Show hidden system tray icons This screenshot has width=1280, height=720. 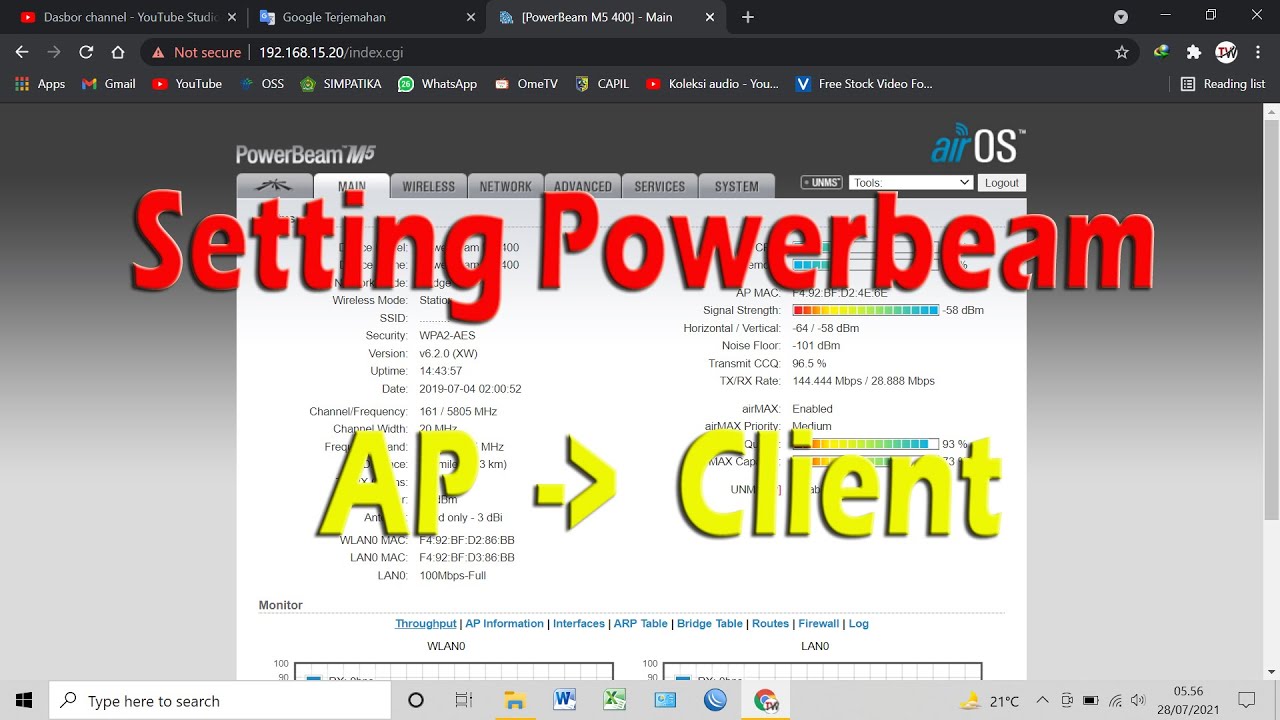1043,700
